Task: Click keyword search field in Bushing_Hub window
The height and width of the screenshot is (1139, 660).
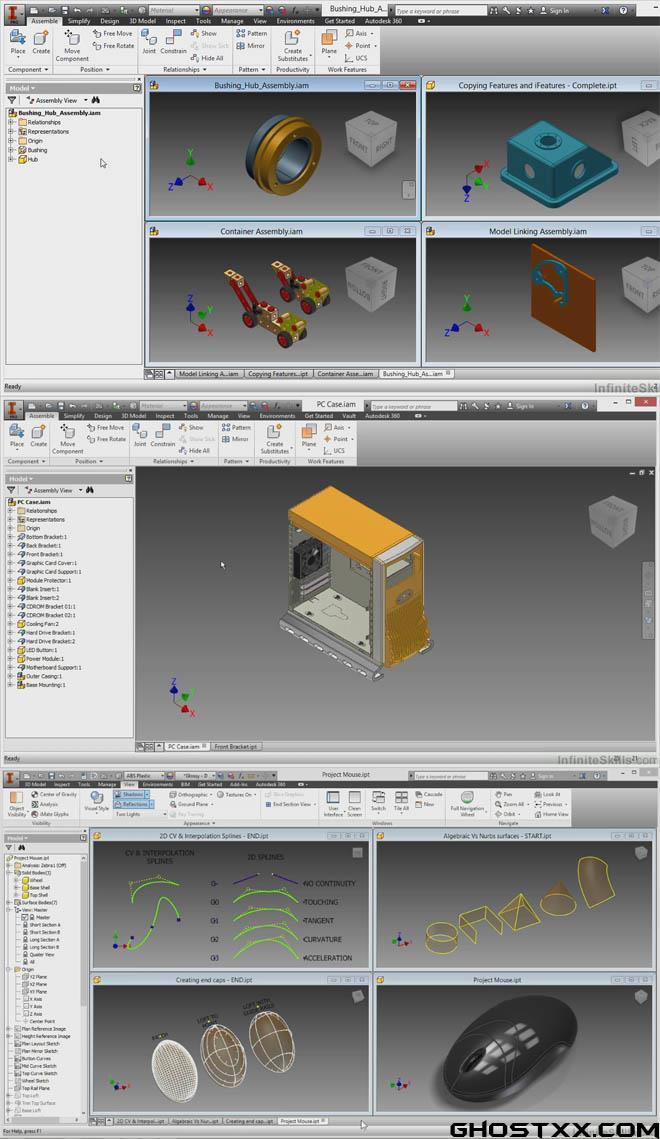Action: pos(440,11)
